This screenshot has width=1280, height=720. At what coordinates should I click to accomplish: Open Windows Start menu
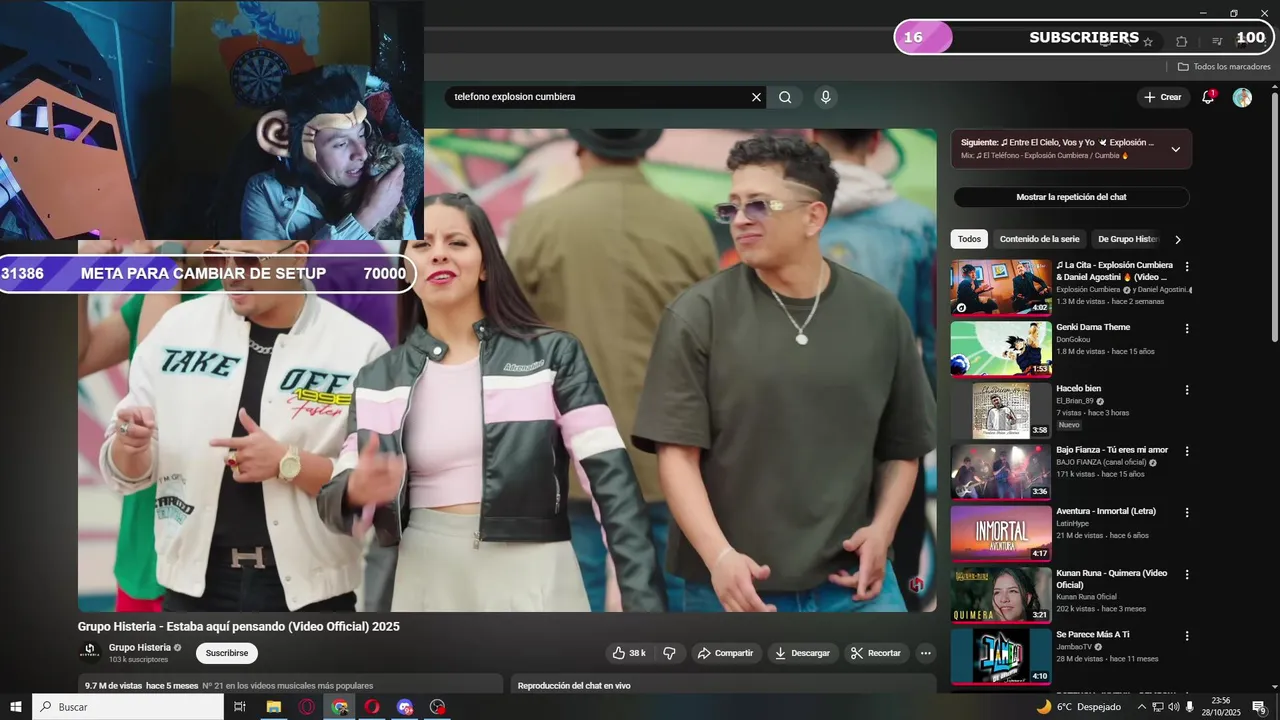coord(16,707)
